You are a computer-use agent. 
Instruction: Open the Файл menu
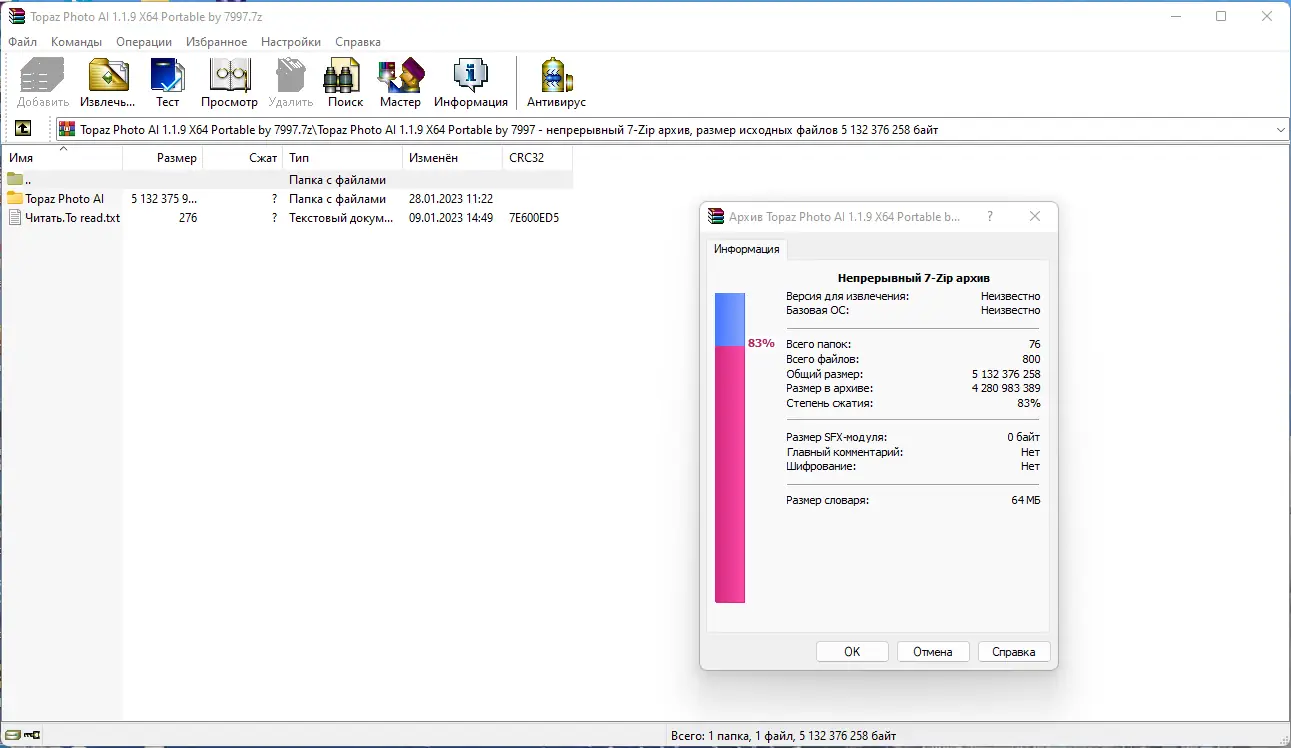pyautogui.click(x=22, y=42)
